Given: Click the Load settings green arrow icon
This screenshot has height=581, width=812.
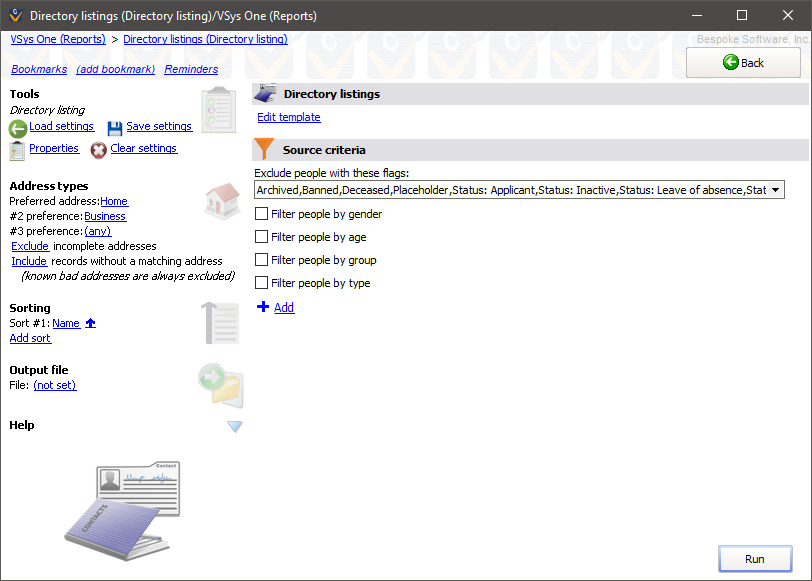Looking at the screenshot, I should [x=18, y=126].
